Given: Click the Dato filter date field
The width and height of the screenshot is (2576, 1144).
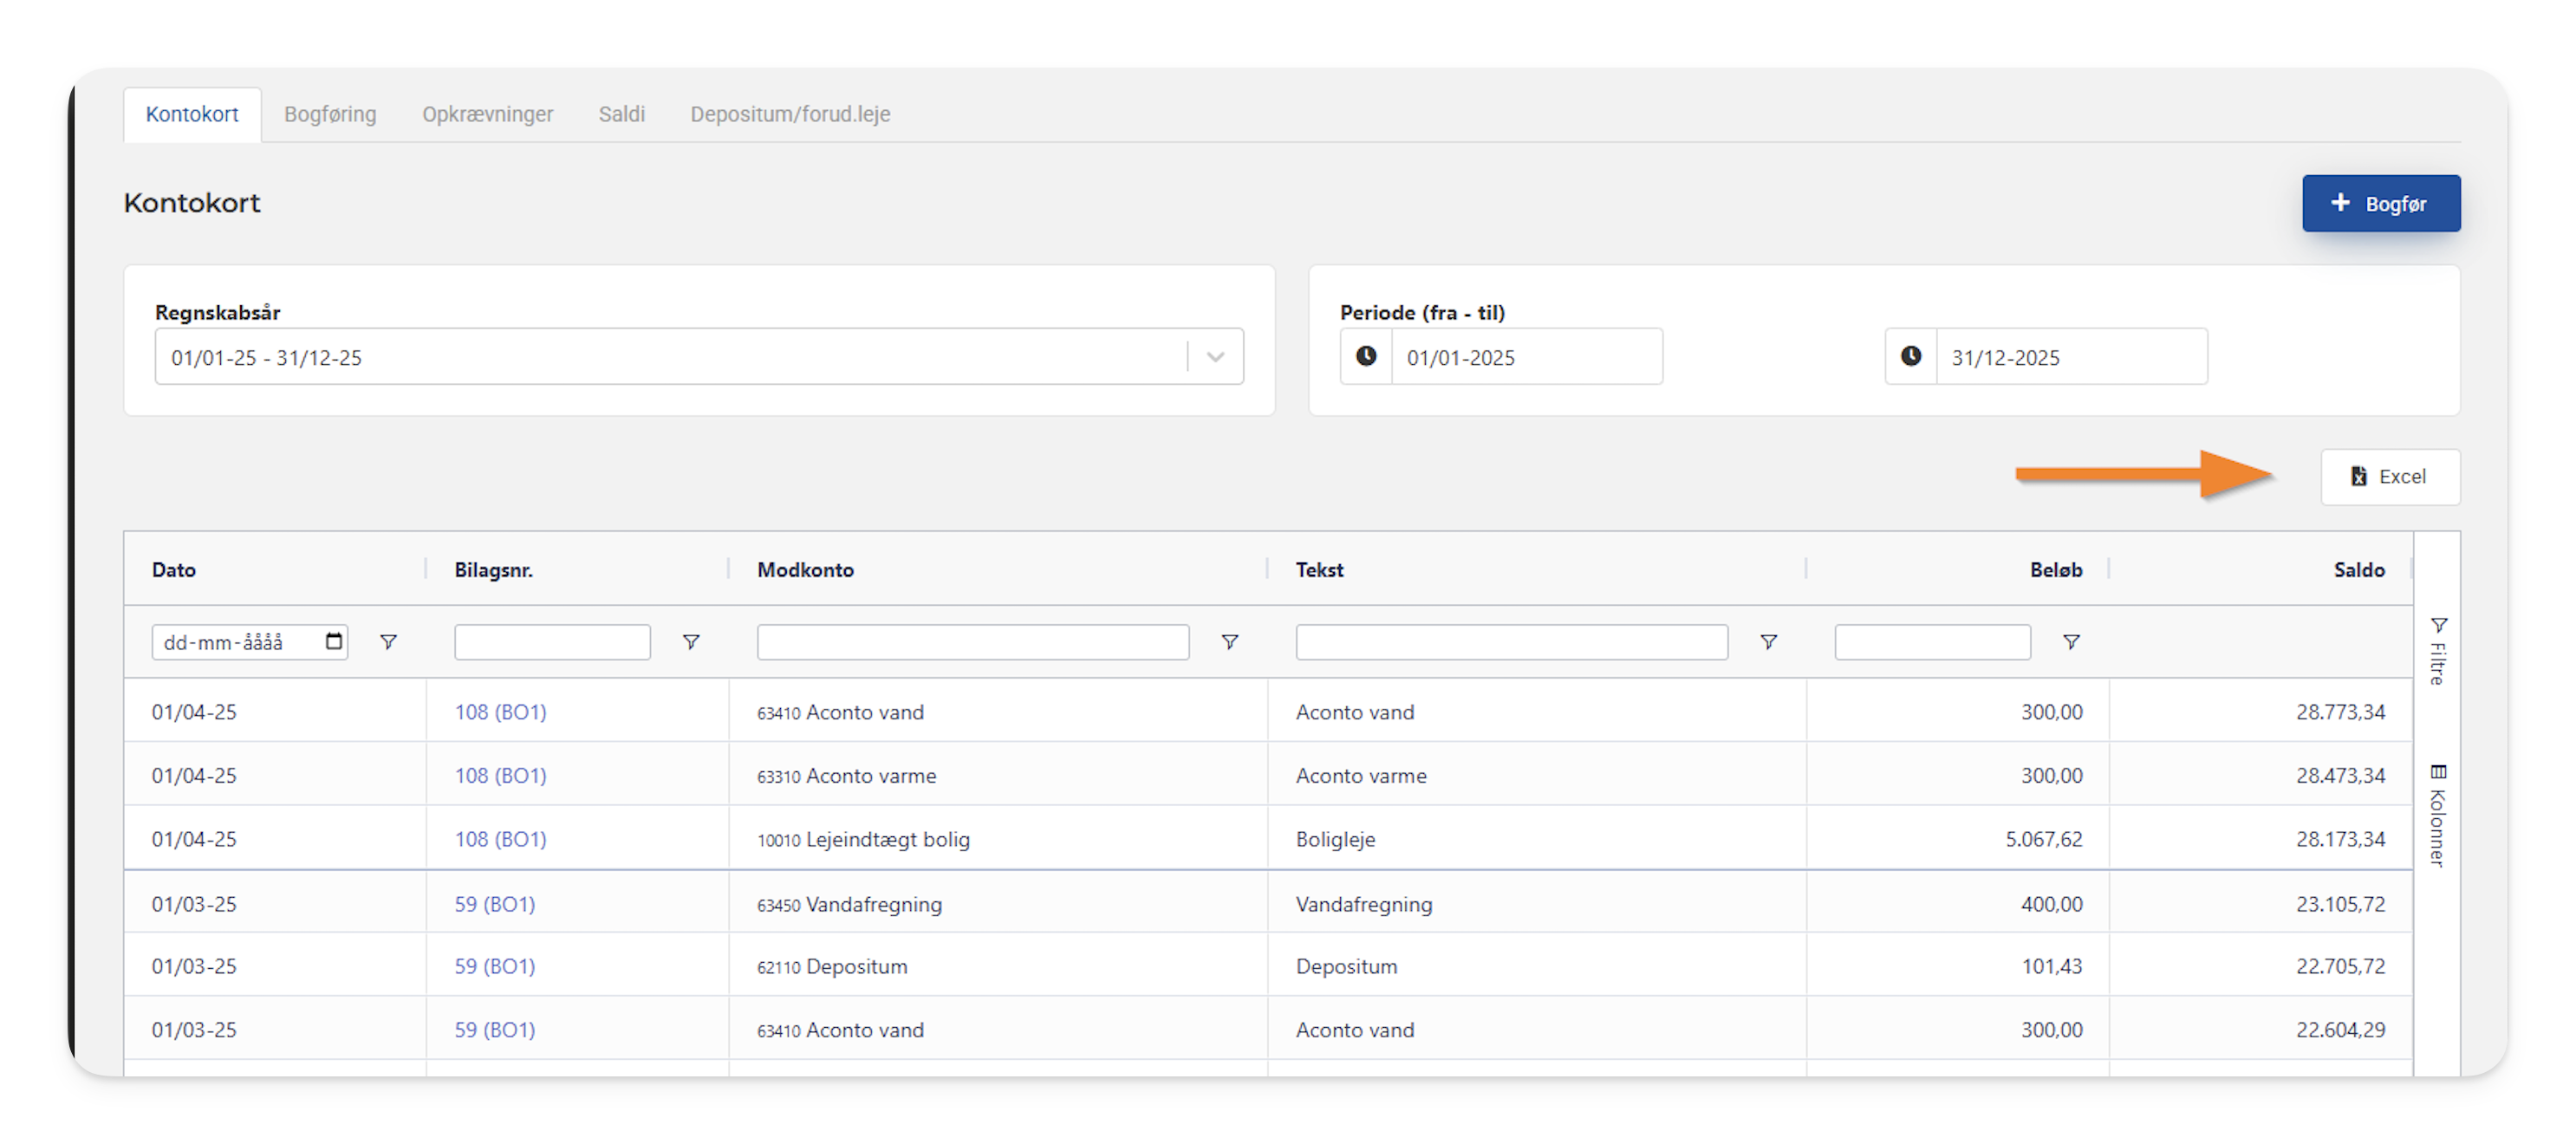Looking at the screenshot, I should [250, 642].
